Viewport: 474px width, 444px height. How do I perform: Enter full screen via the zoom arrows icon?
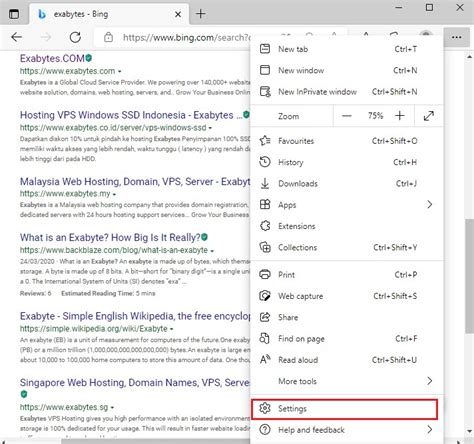click(x=429, y=116)
